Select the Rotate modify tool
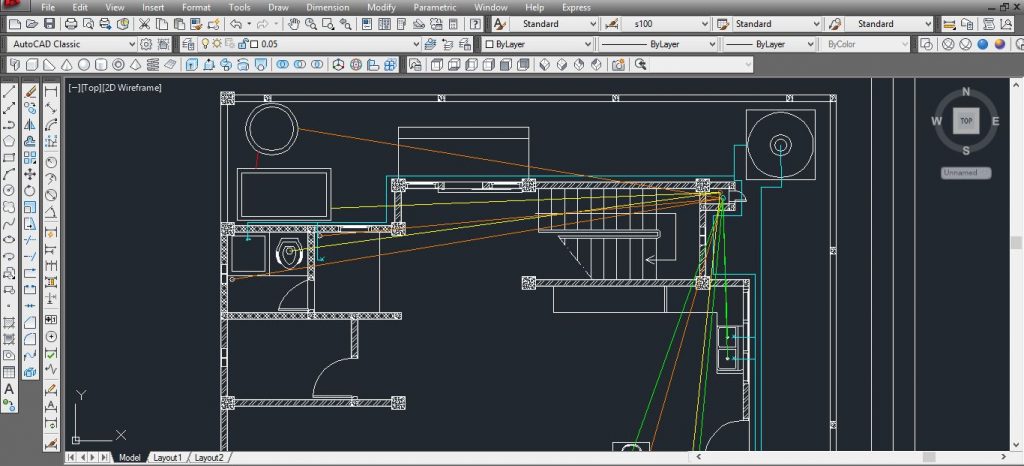 [x=30, y=191]
